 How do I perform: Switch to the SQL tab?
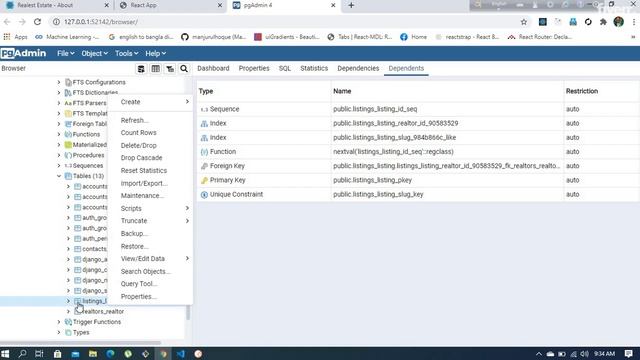pyautogui.click(x=284, y=68)
